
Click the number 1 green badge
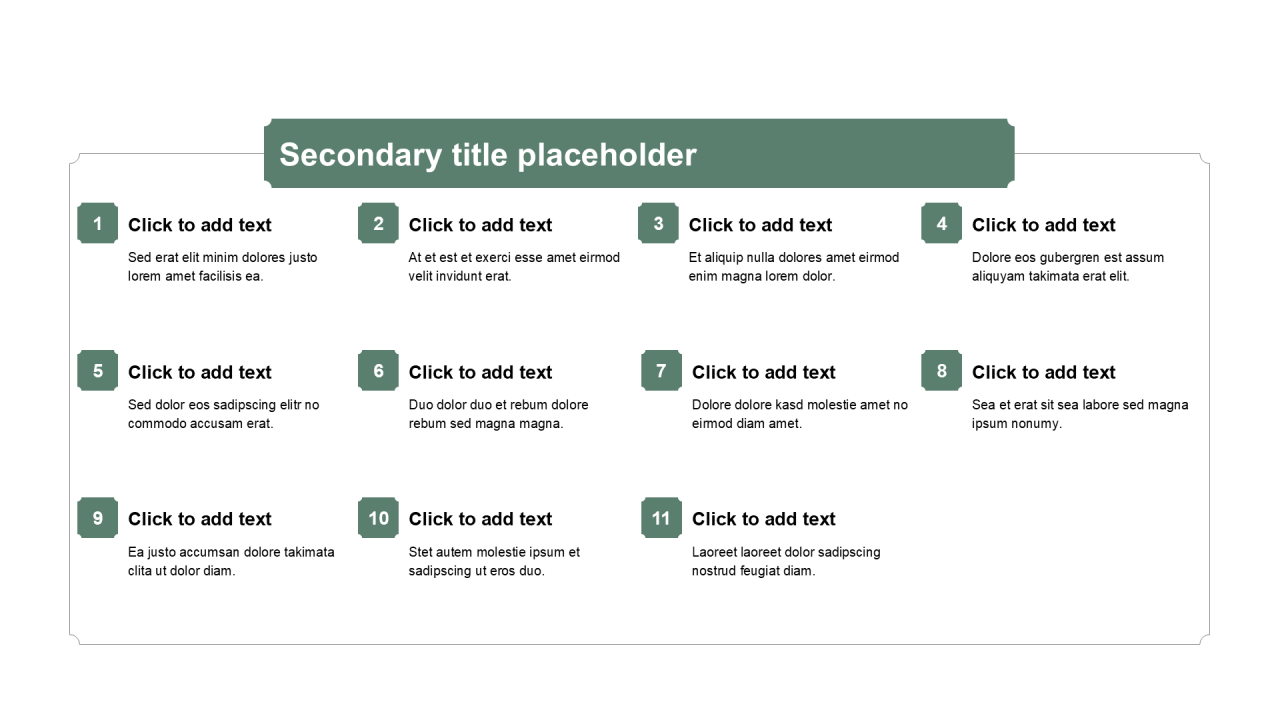[x=97, y=224]
